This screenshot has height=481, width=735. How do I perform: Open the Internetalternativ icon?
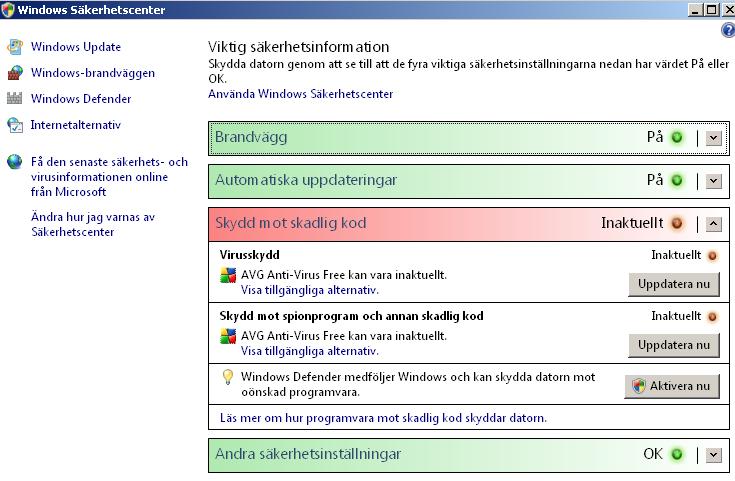[15, 125]
